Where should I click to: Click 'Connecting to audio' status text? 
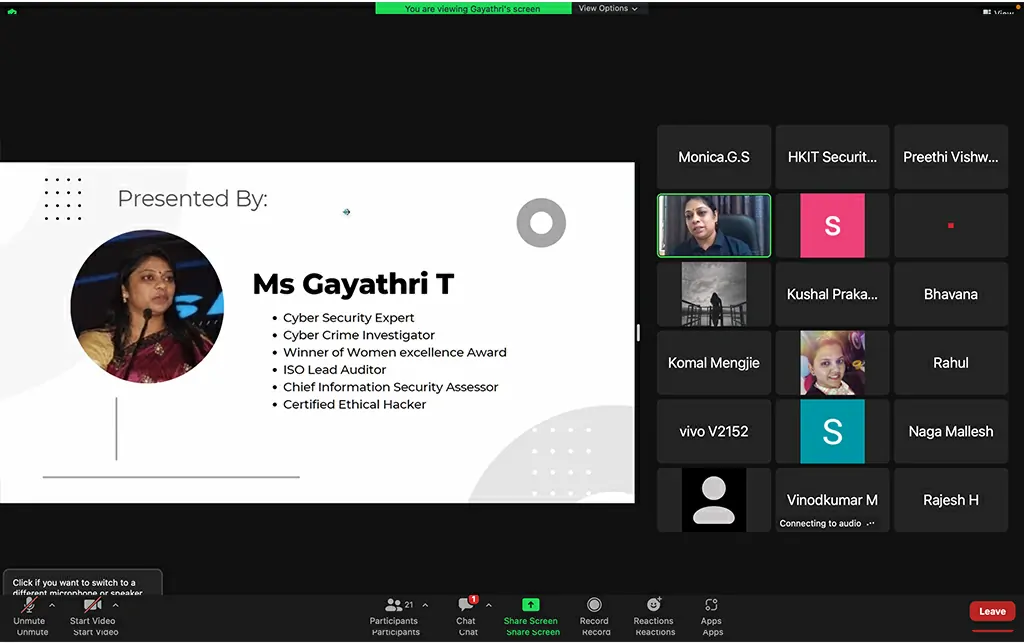[820, 523]
